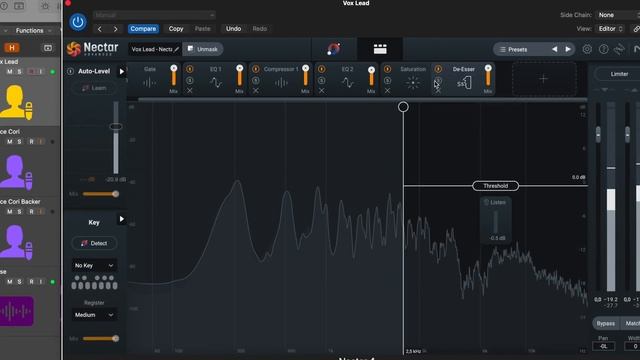Solo the De-Esser module

438,80
